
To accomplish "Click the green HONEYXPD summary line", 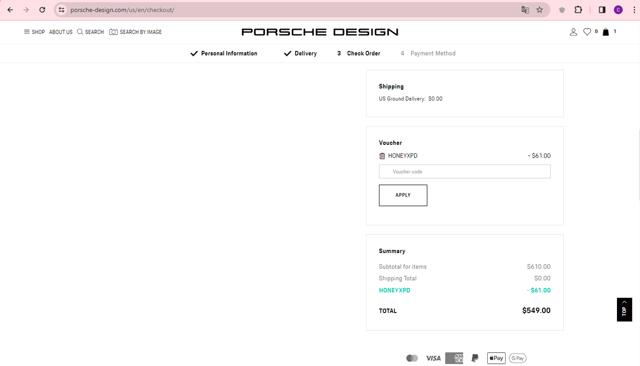I will [x=464, y=291].
